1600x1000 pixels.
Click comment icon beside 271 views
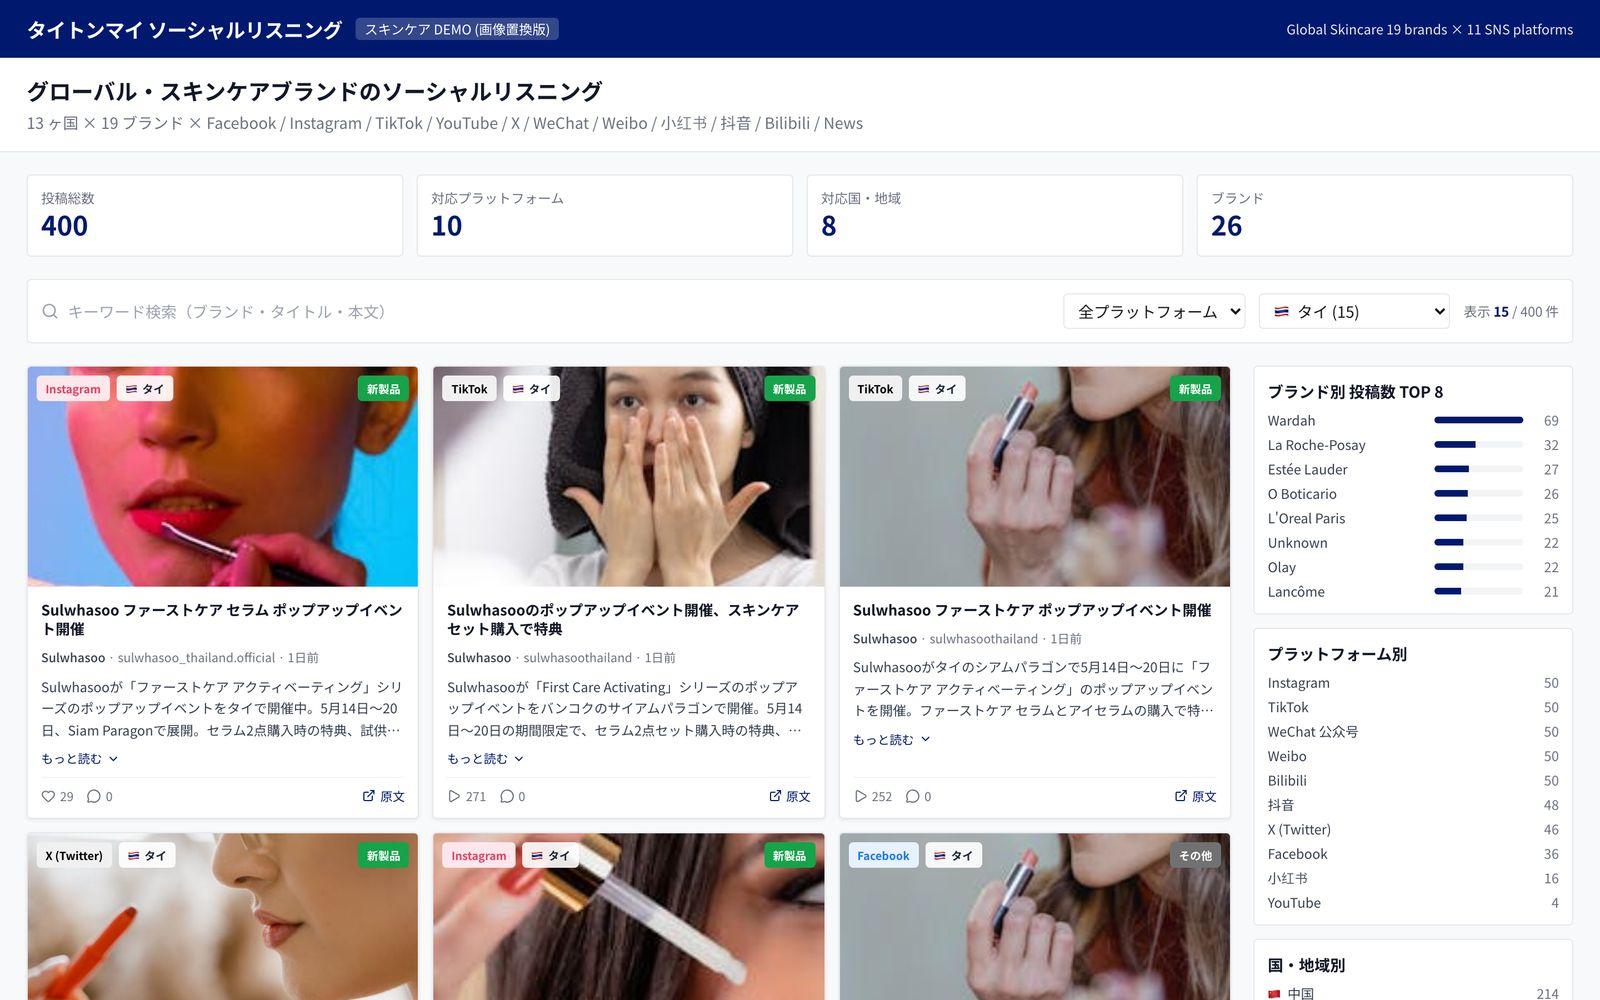tap(507, 797)
